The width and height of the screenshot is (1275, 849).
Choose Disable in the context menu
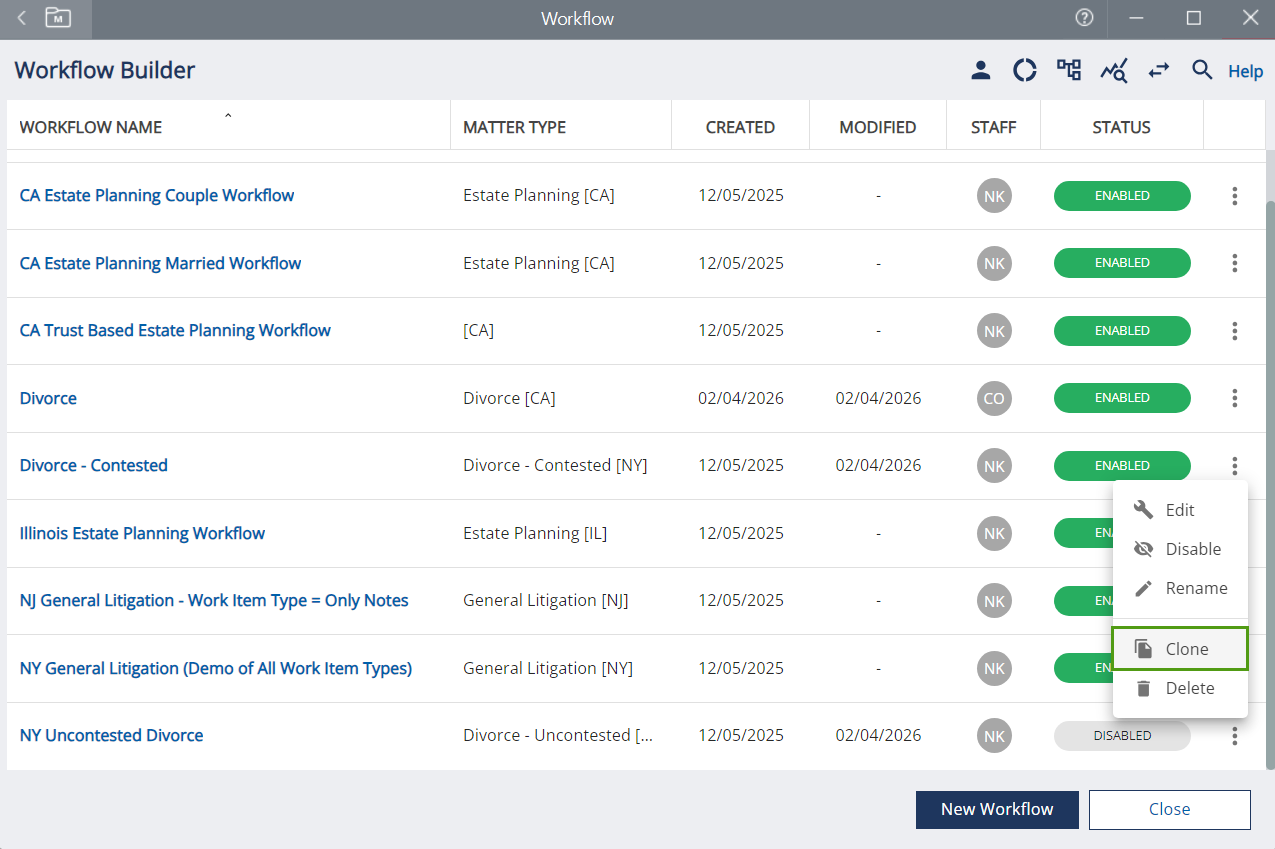click(x=1180, y=549)
